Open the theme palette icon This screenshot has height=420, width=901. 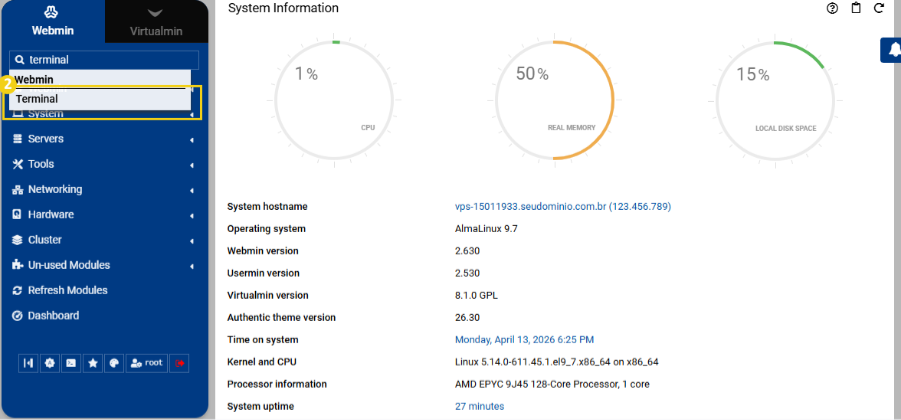(x=114, y=363)
